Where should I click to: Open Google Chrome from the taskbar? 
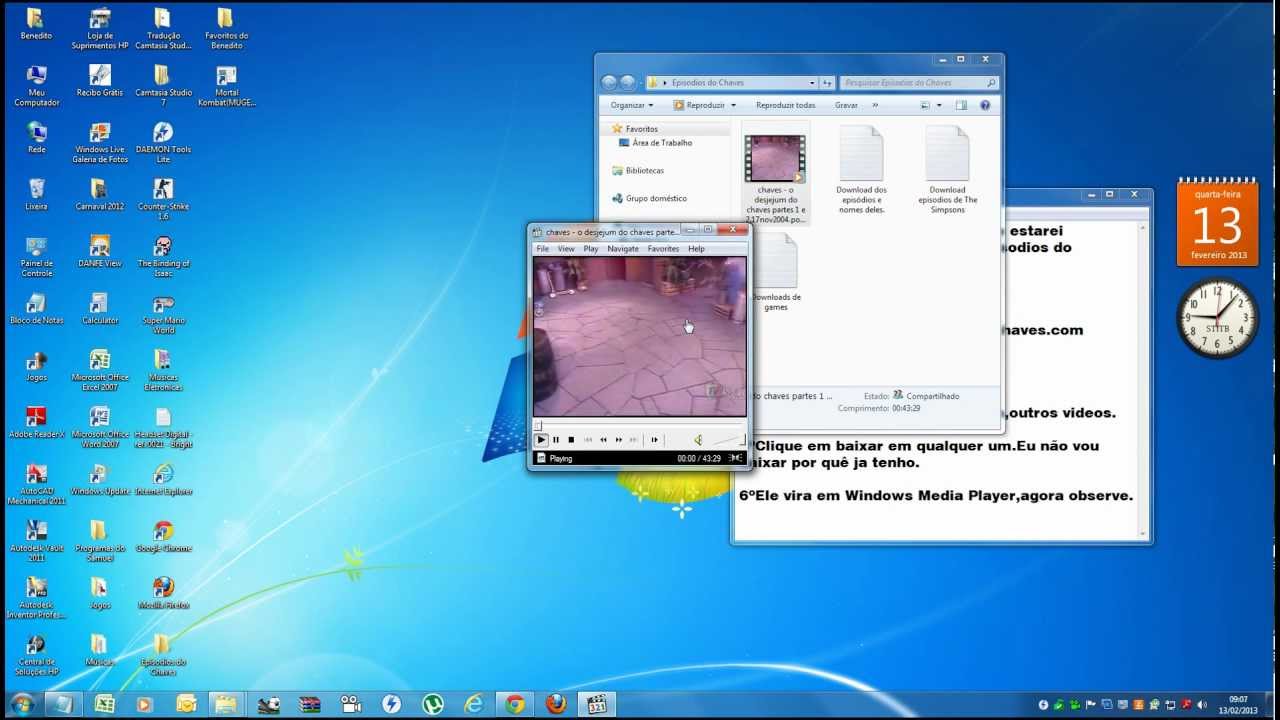click(514, 704)
